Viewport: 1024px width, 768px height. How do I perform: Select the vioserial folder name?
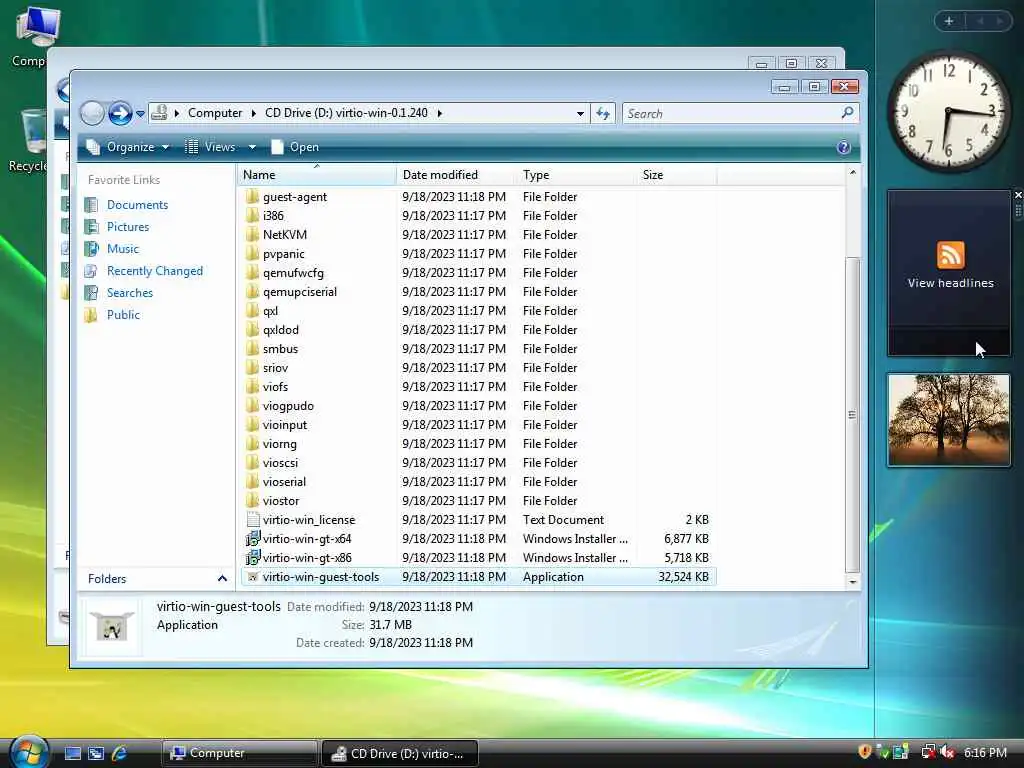point(284,482)
